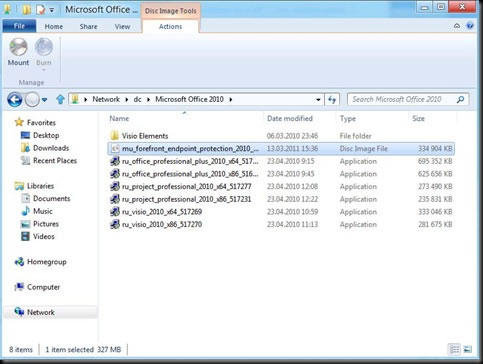This screenshot has height=364, width=483.
Task: Sort by the Size column header
Action: (x=418, y=119)
